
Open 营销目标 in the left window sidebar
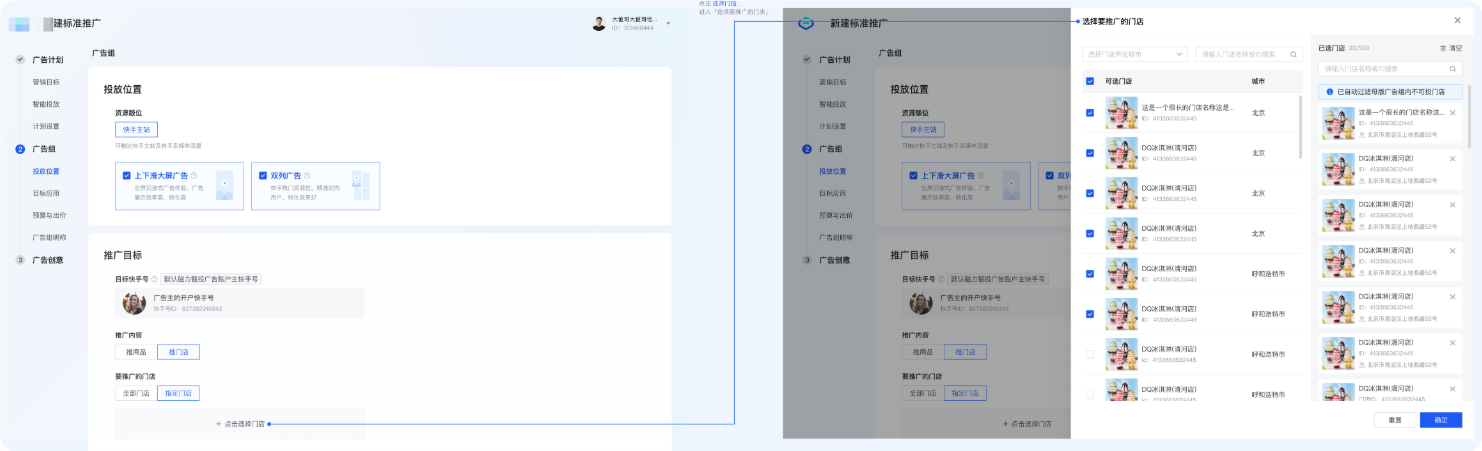[46, 82]
